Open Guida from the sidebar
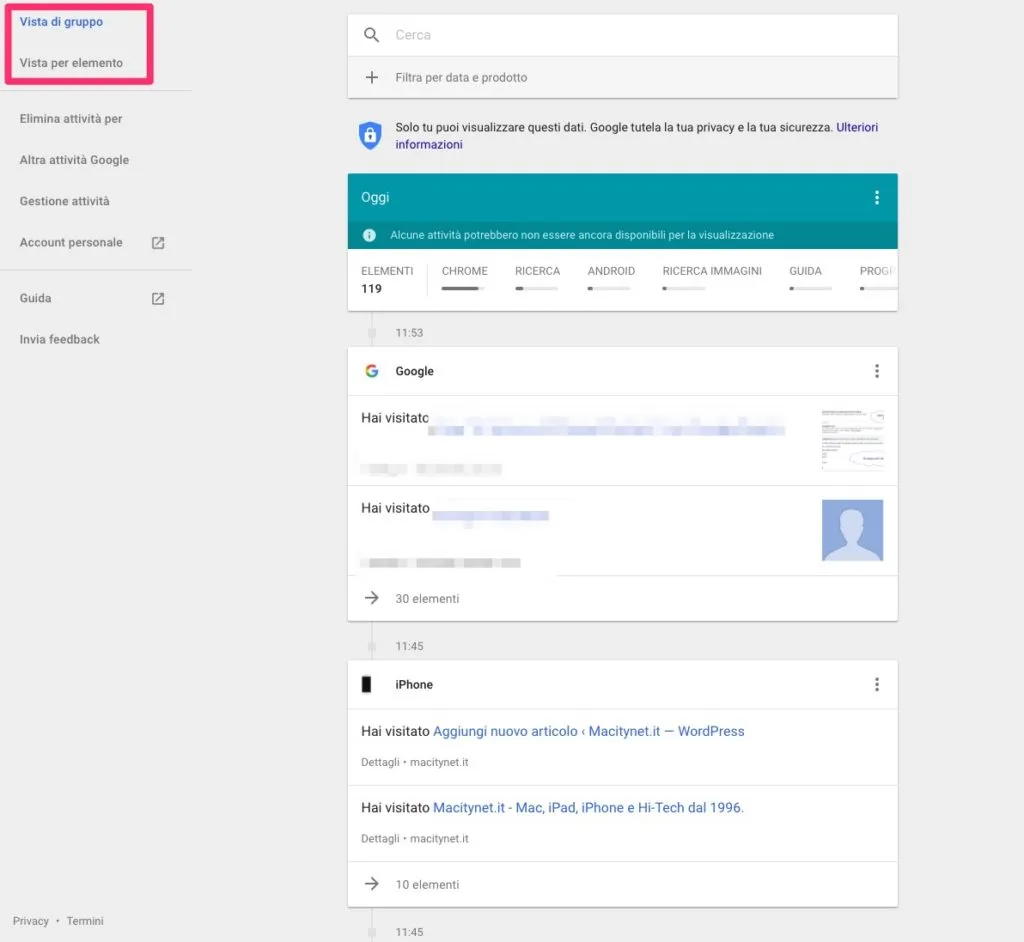1024x942 pixels. pyautogui.click(x=35, y=298)
